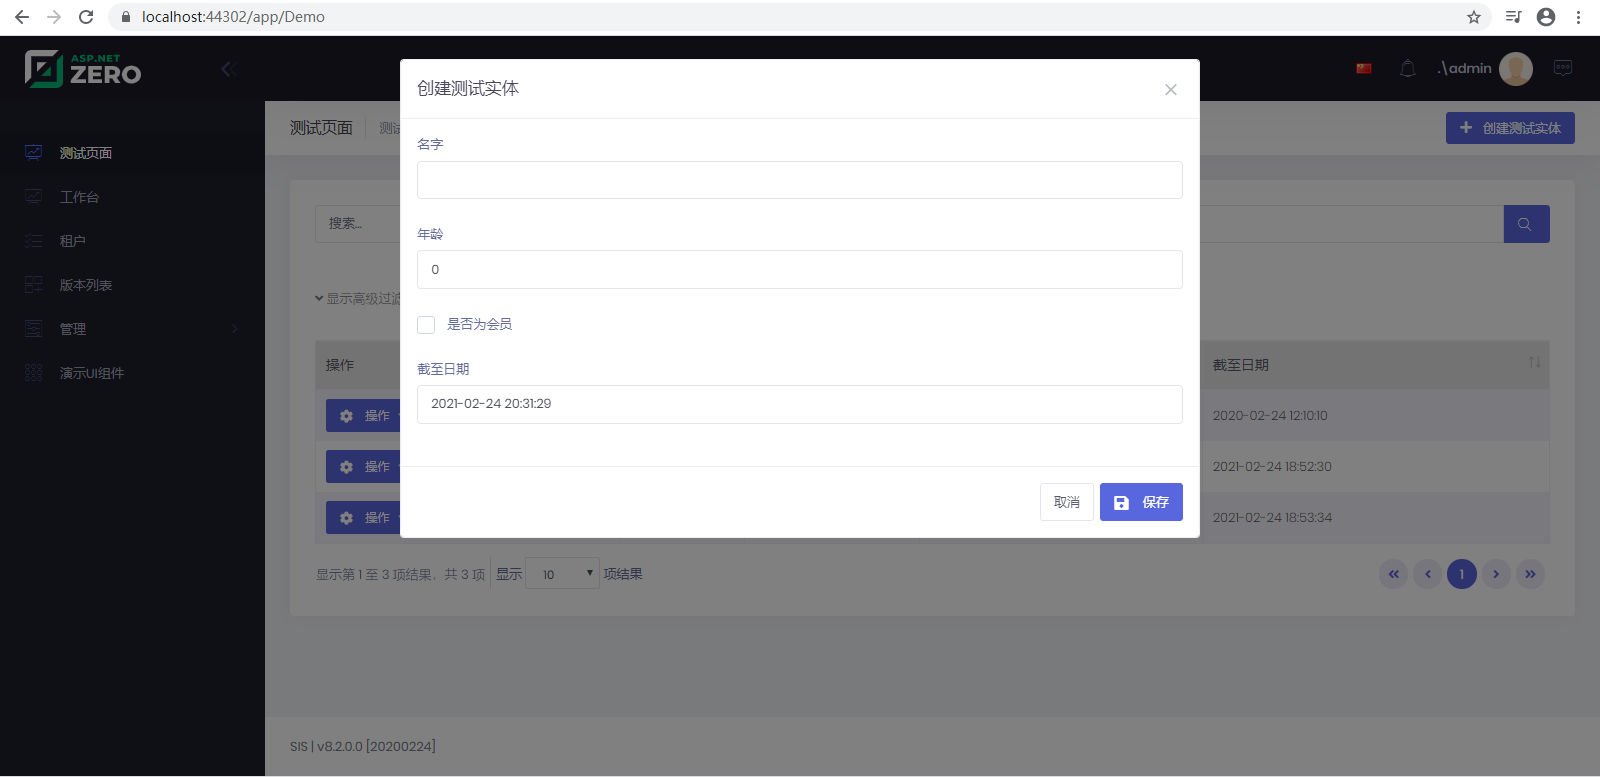Click the browser address bar URL
Image resolution: width=1600 pixels, height=777 pixels.
click(x=233, y=17)
